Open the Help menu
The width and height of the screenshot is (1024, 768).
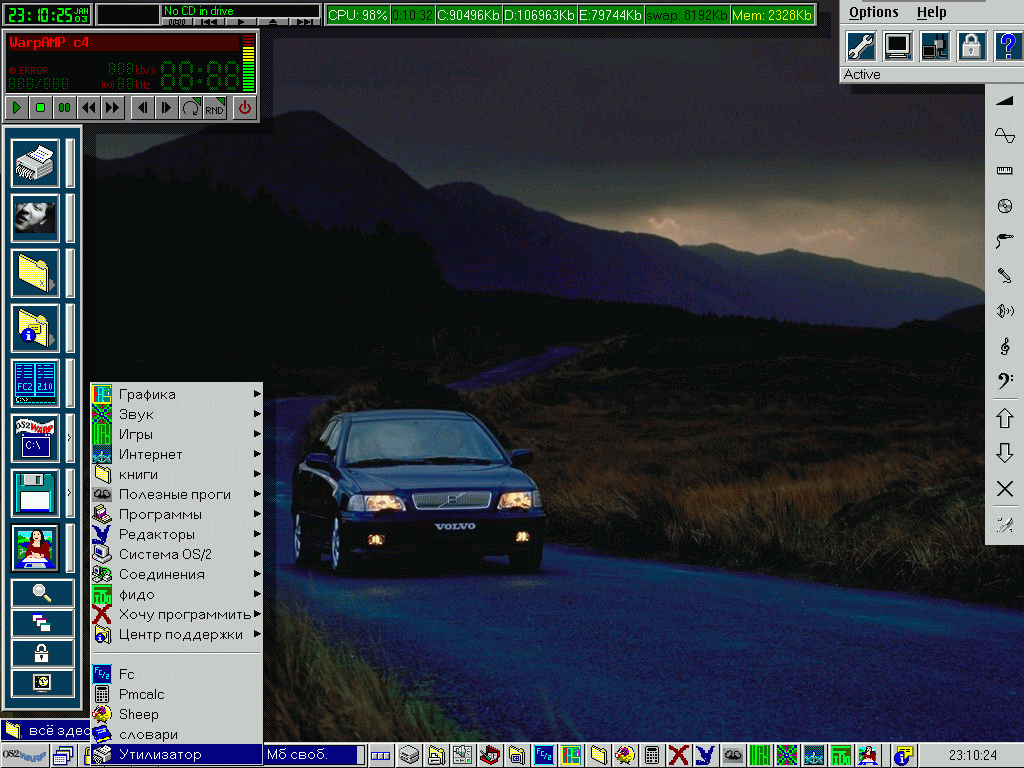tap(931, 12)
